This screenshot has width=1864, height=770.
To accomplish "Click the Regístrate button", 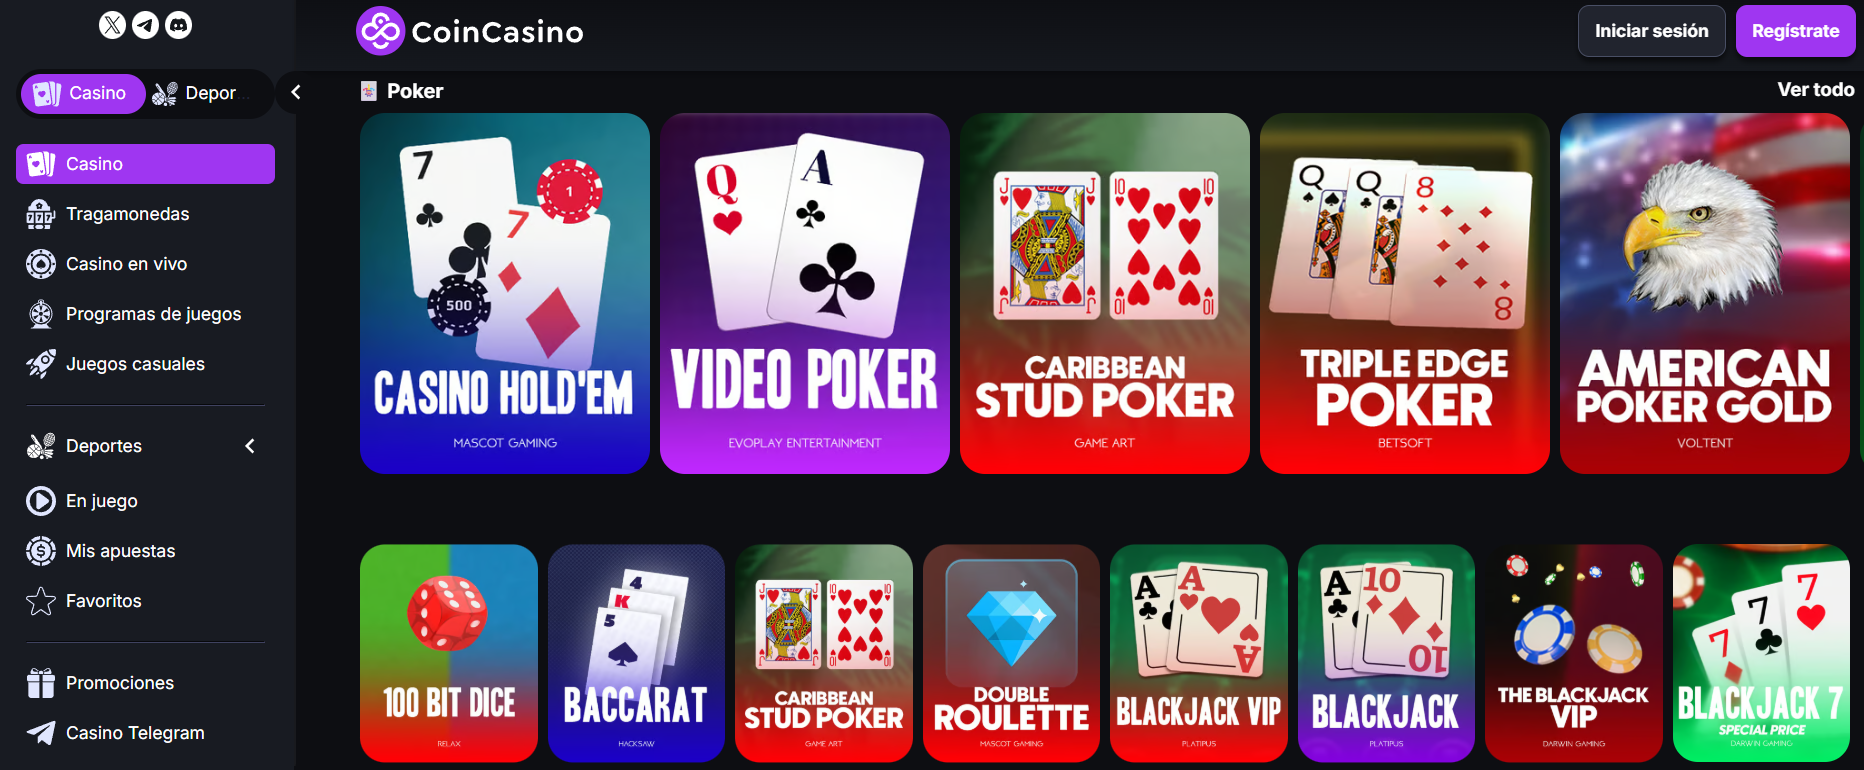I will point(1796,31).
